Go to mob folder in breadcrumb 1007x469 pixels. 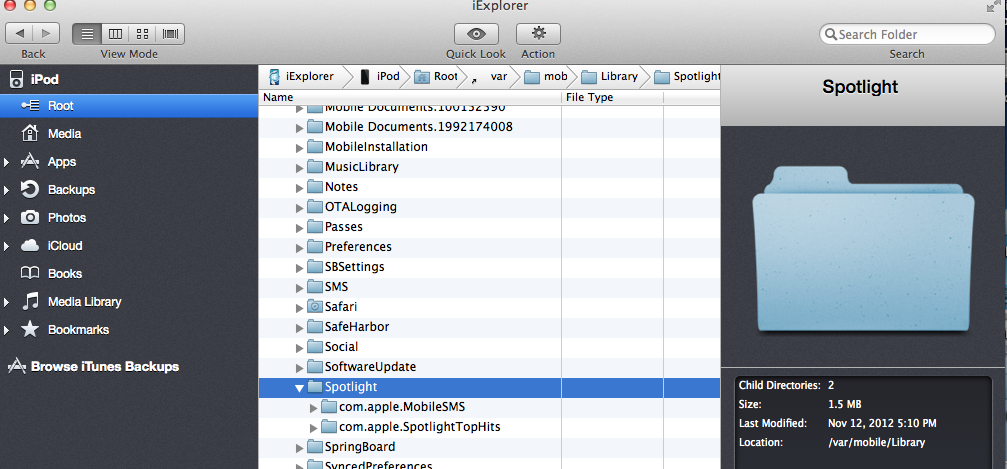point(546,76)
